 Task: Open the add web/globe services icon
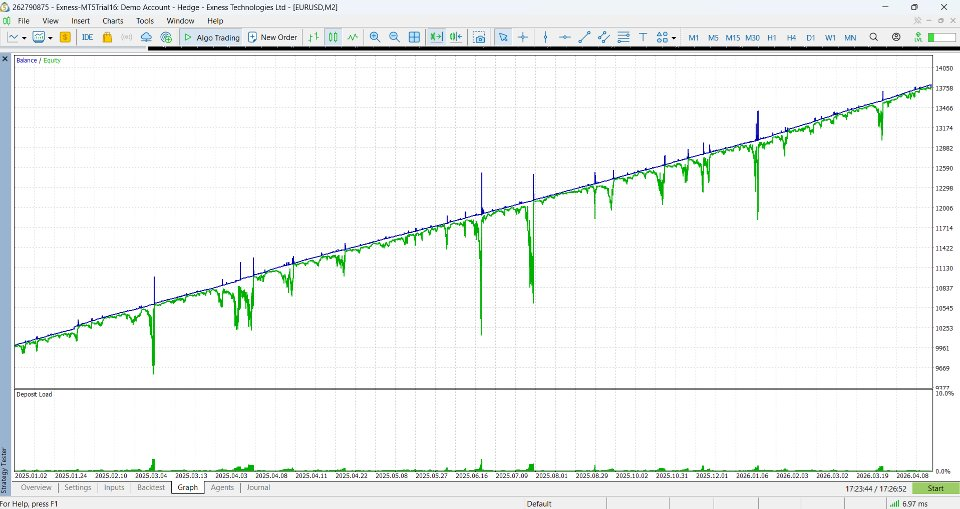(x=166, y=37)
